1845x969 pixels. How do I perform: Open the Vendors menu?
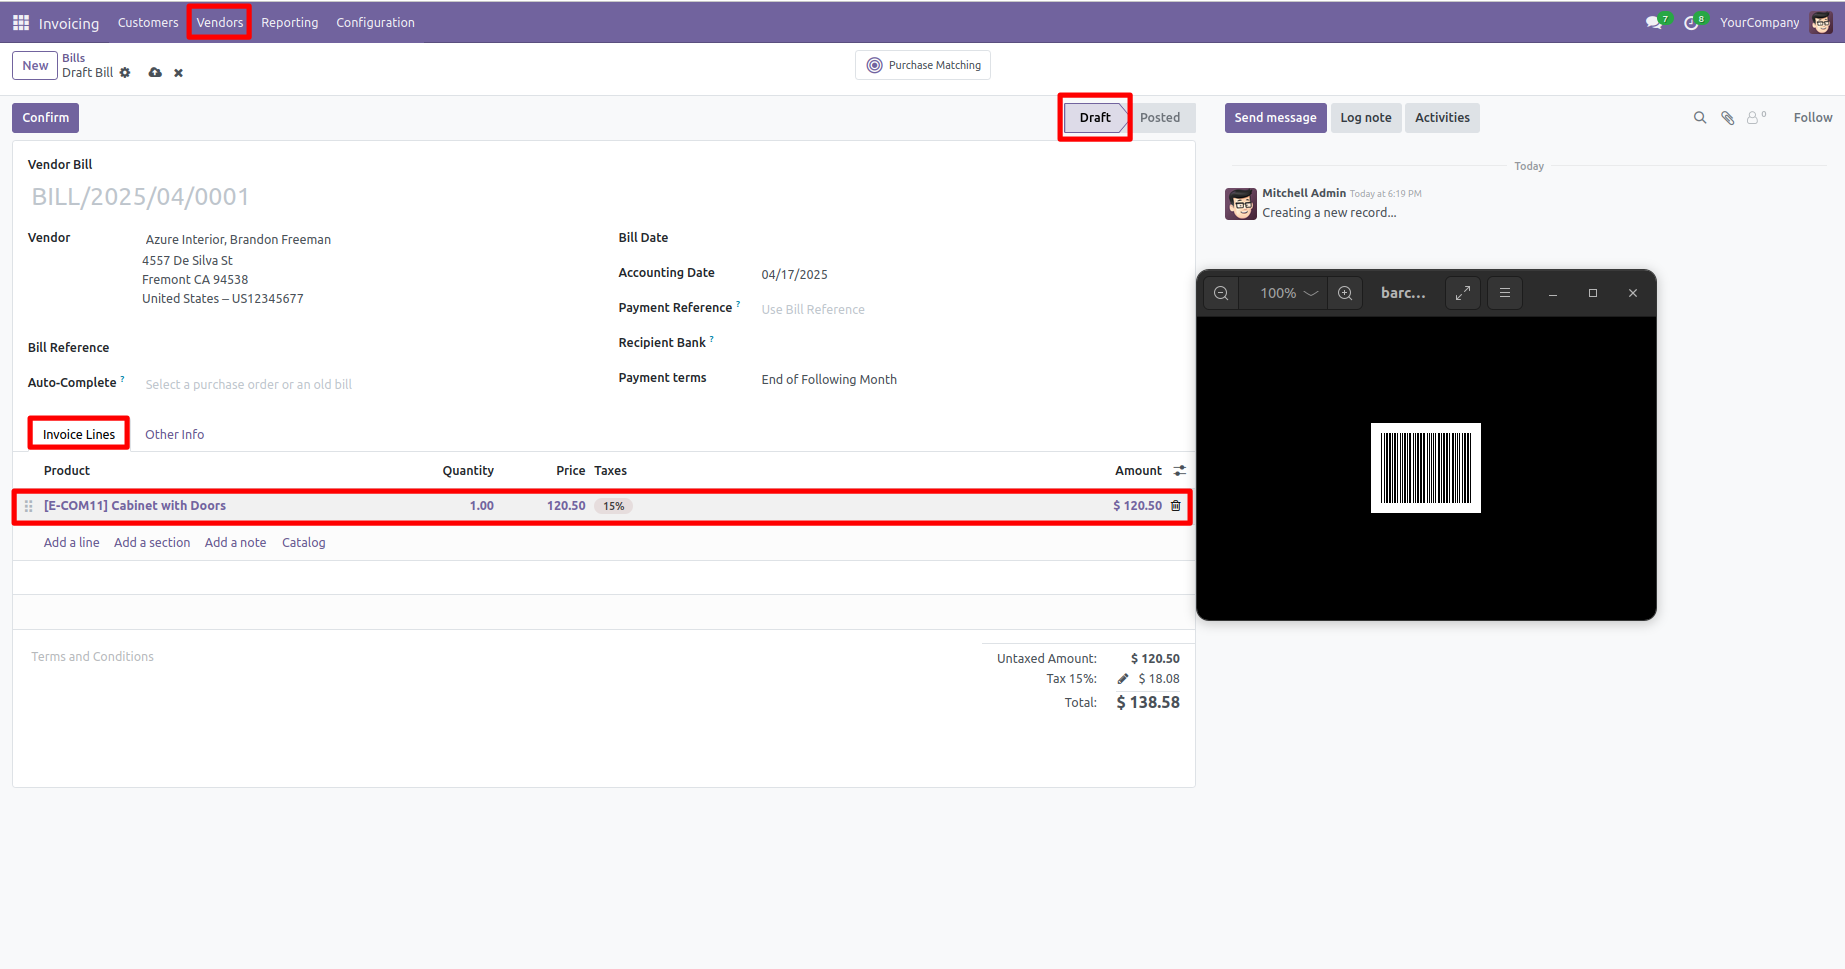point(219,22)
